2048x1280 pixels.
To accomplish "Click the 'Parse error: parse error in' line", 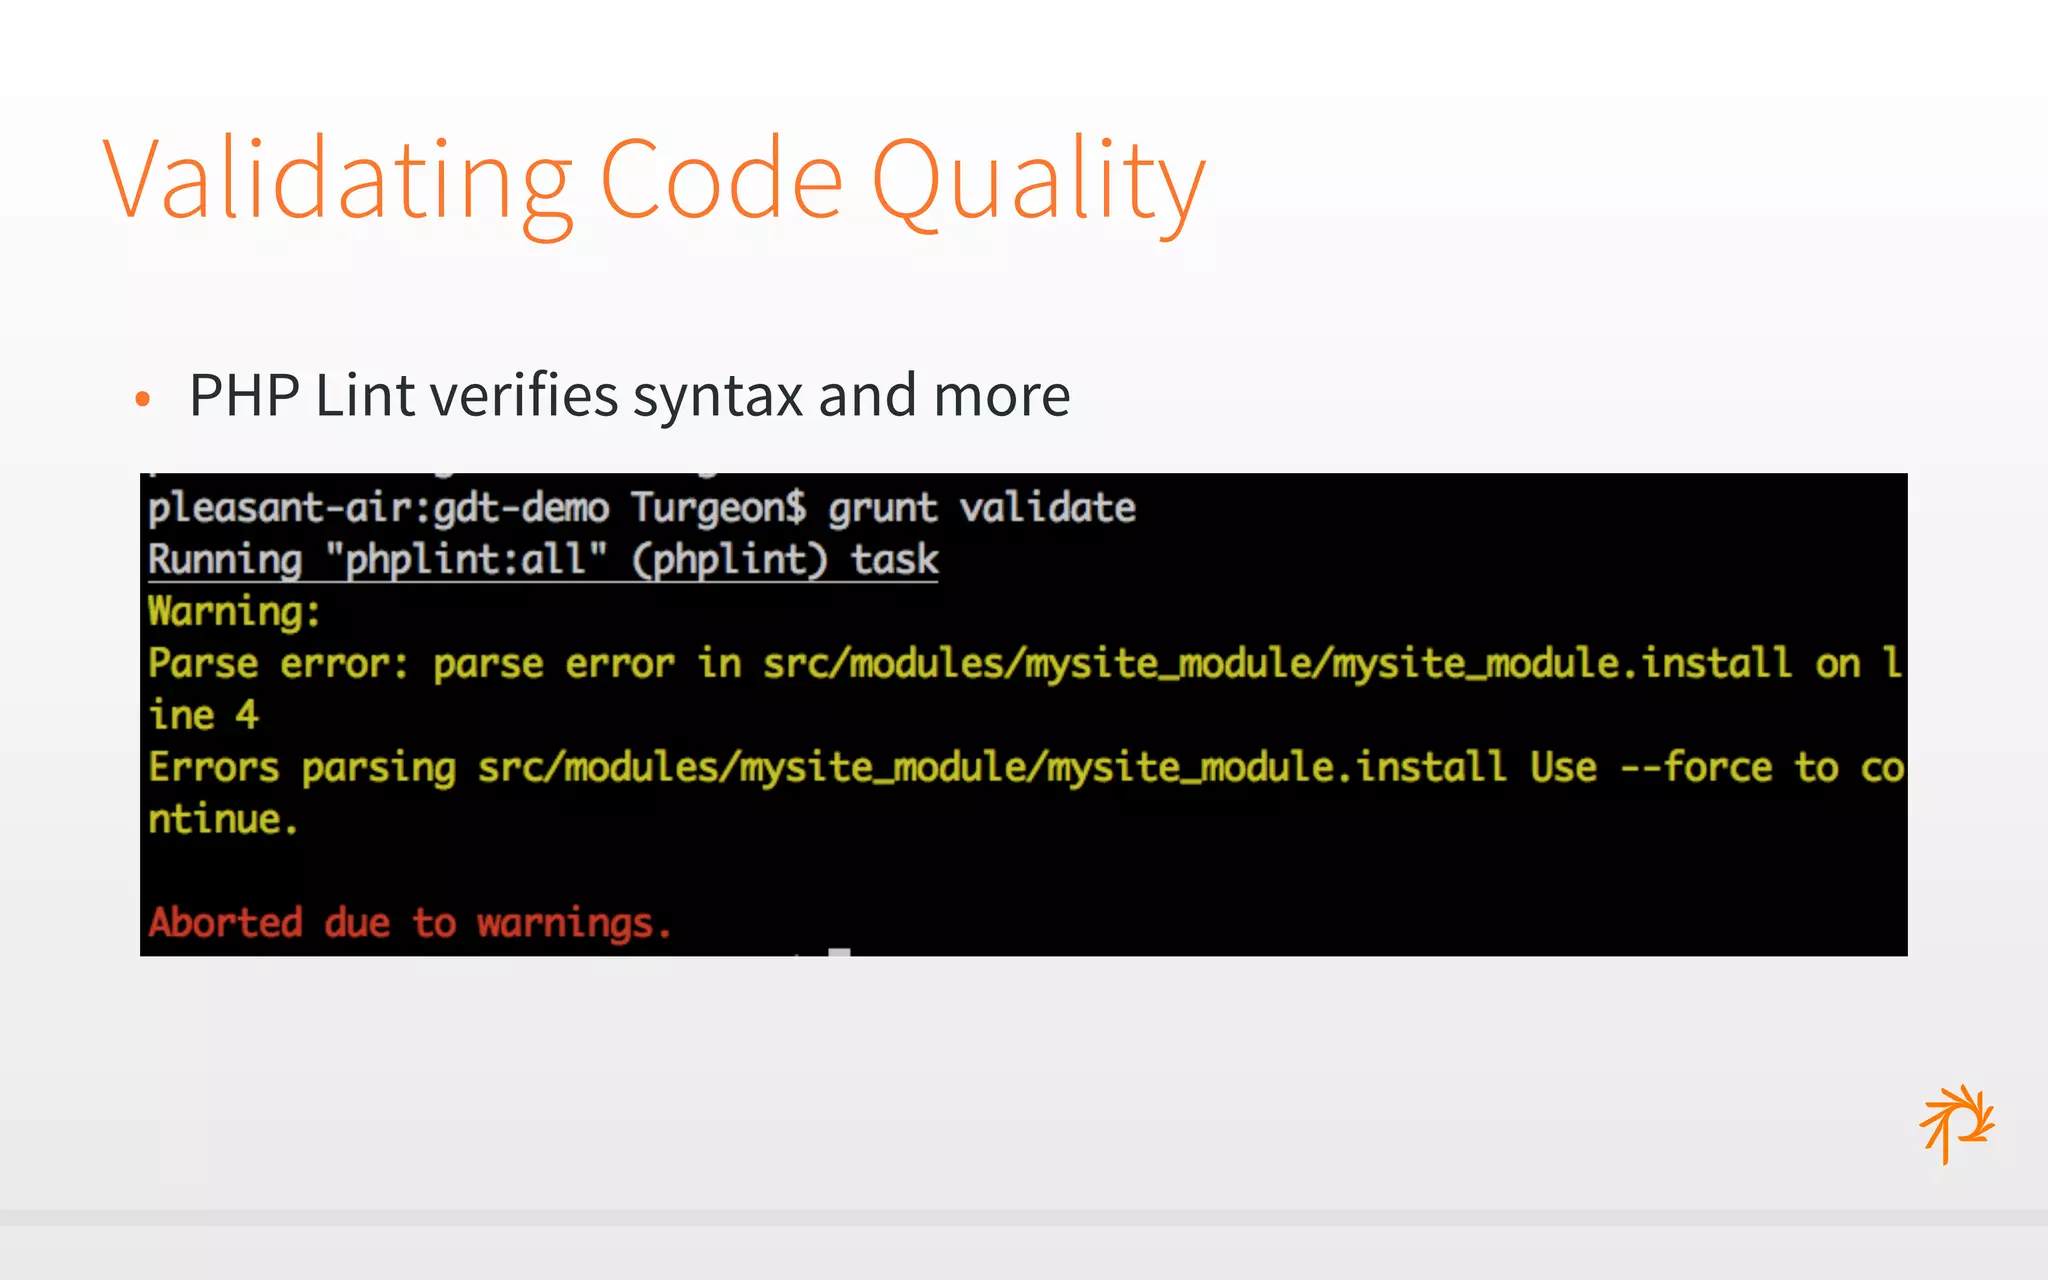I will point(1025,664).
